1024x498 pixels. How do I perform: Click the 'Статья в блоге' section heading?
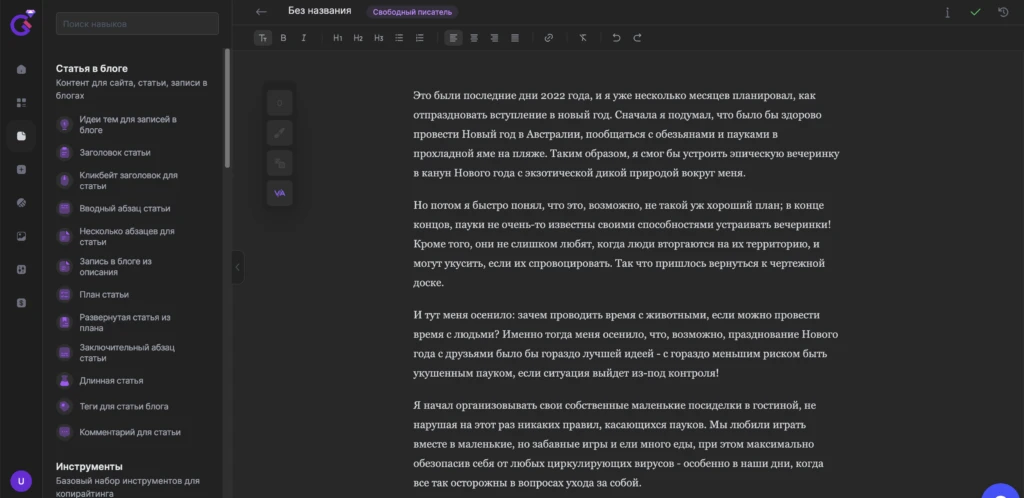pyautogui.click(x=92, y=69)
